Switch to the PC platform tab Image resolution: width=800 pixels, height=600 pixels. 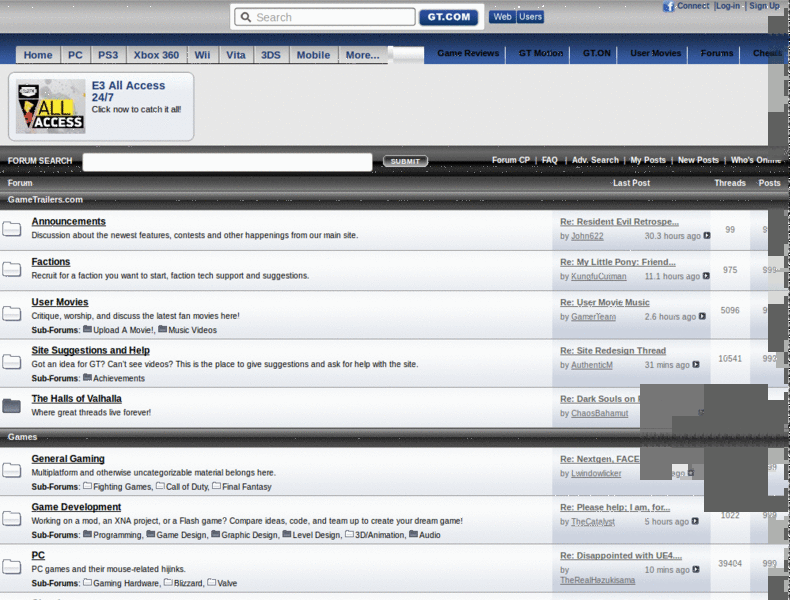(75, 55)
